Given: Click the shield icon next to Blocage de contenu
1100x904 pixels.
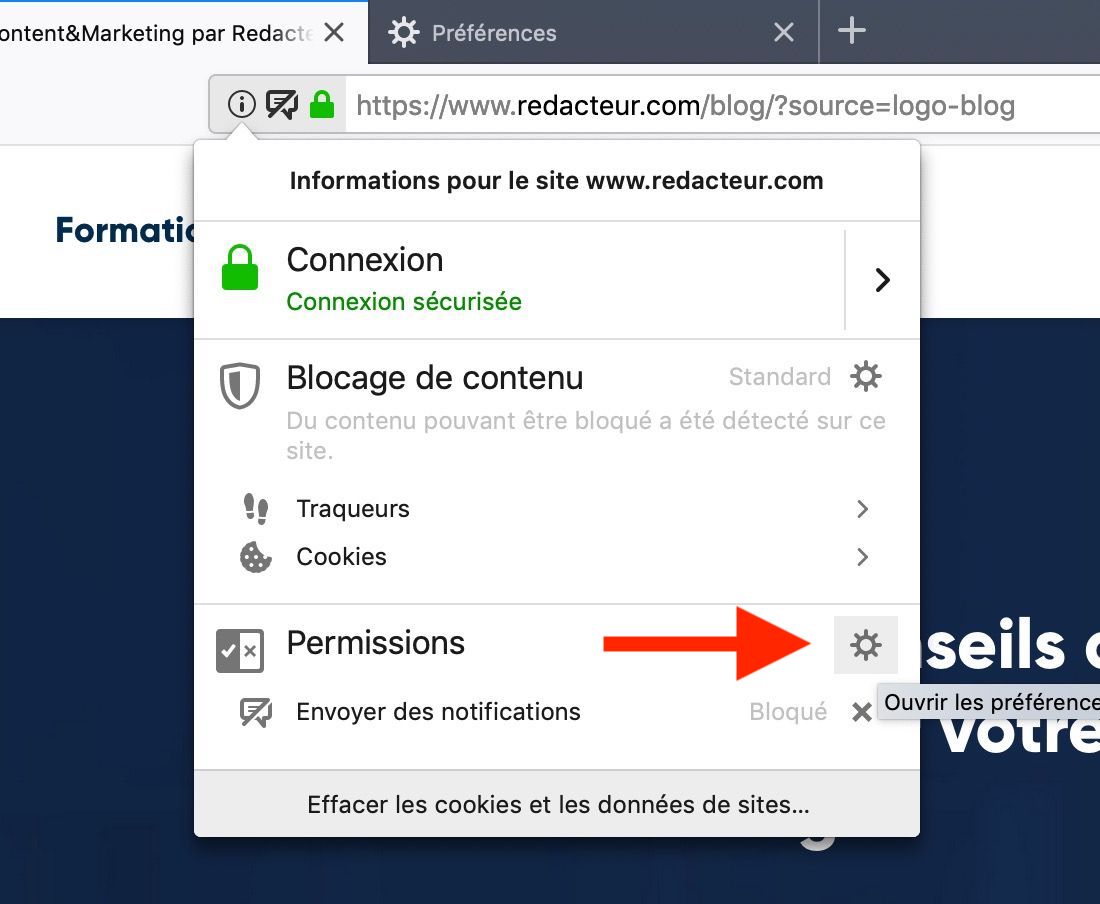Looking at the screenshot, I should [x=240, y=387].
